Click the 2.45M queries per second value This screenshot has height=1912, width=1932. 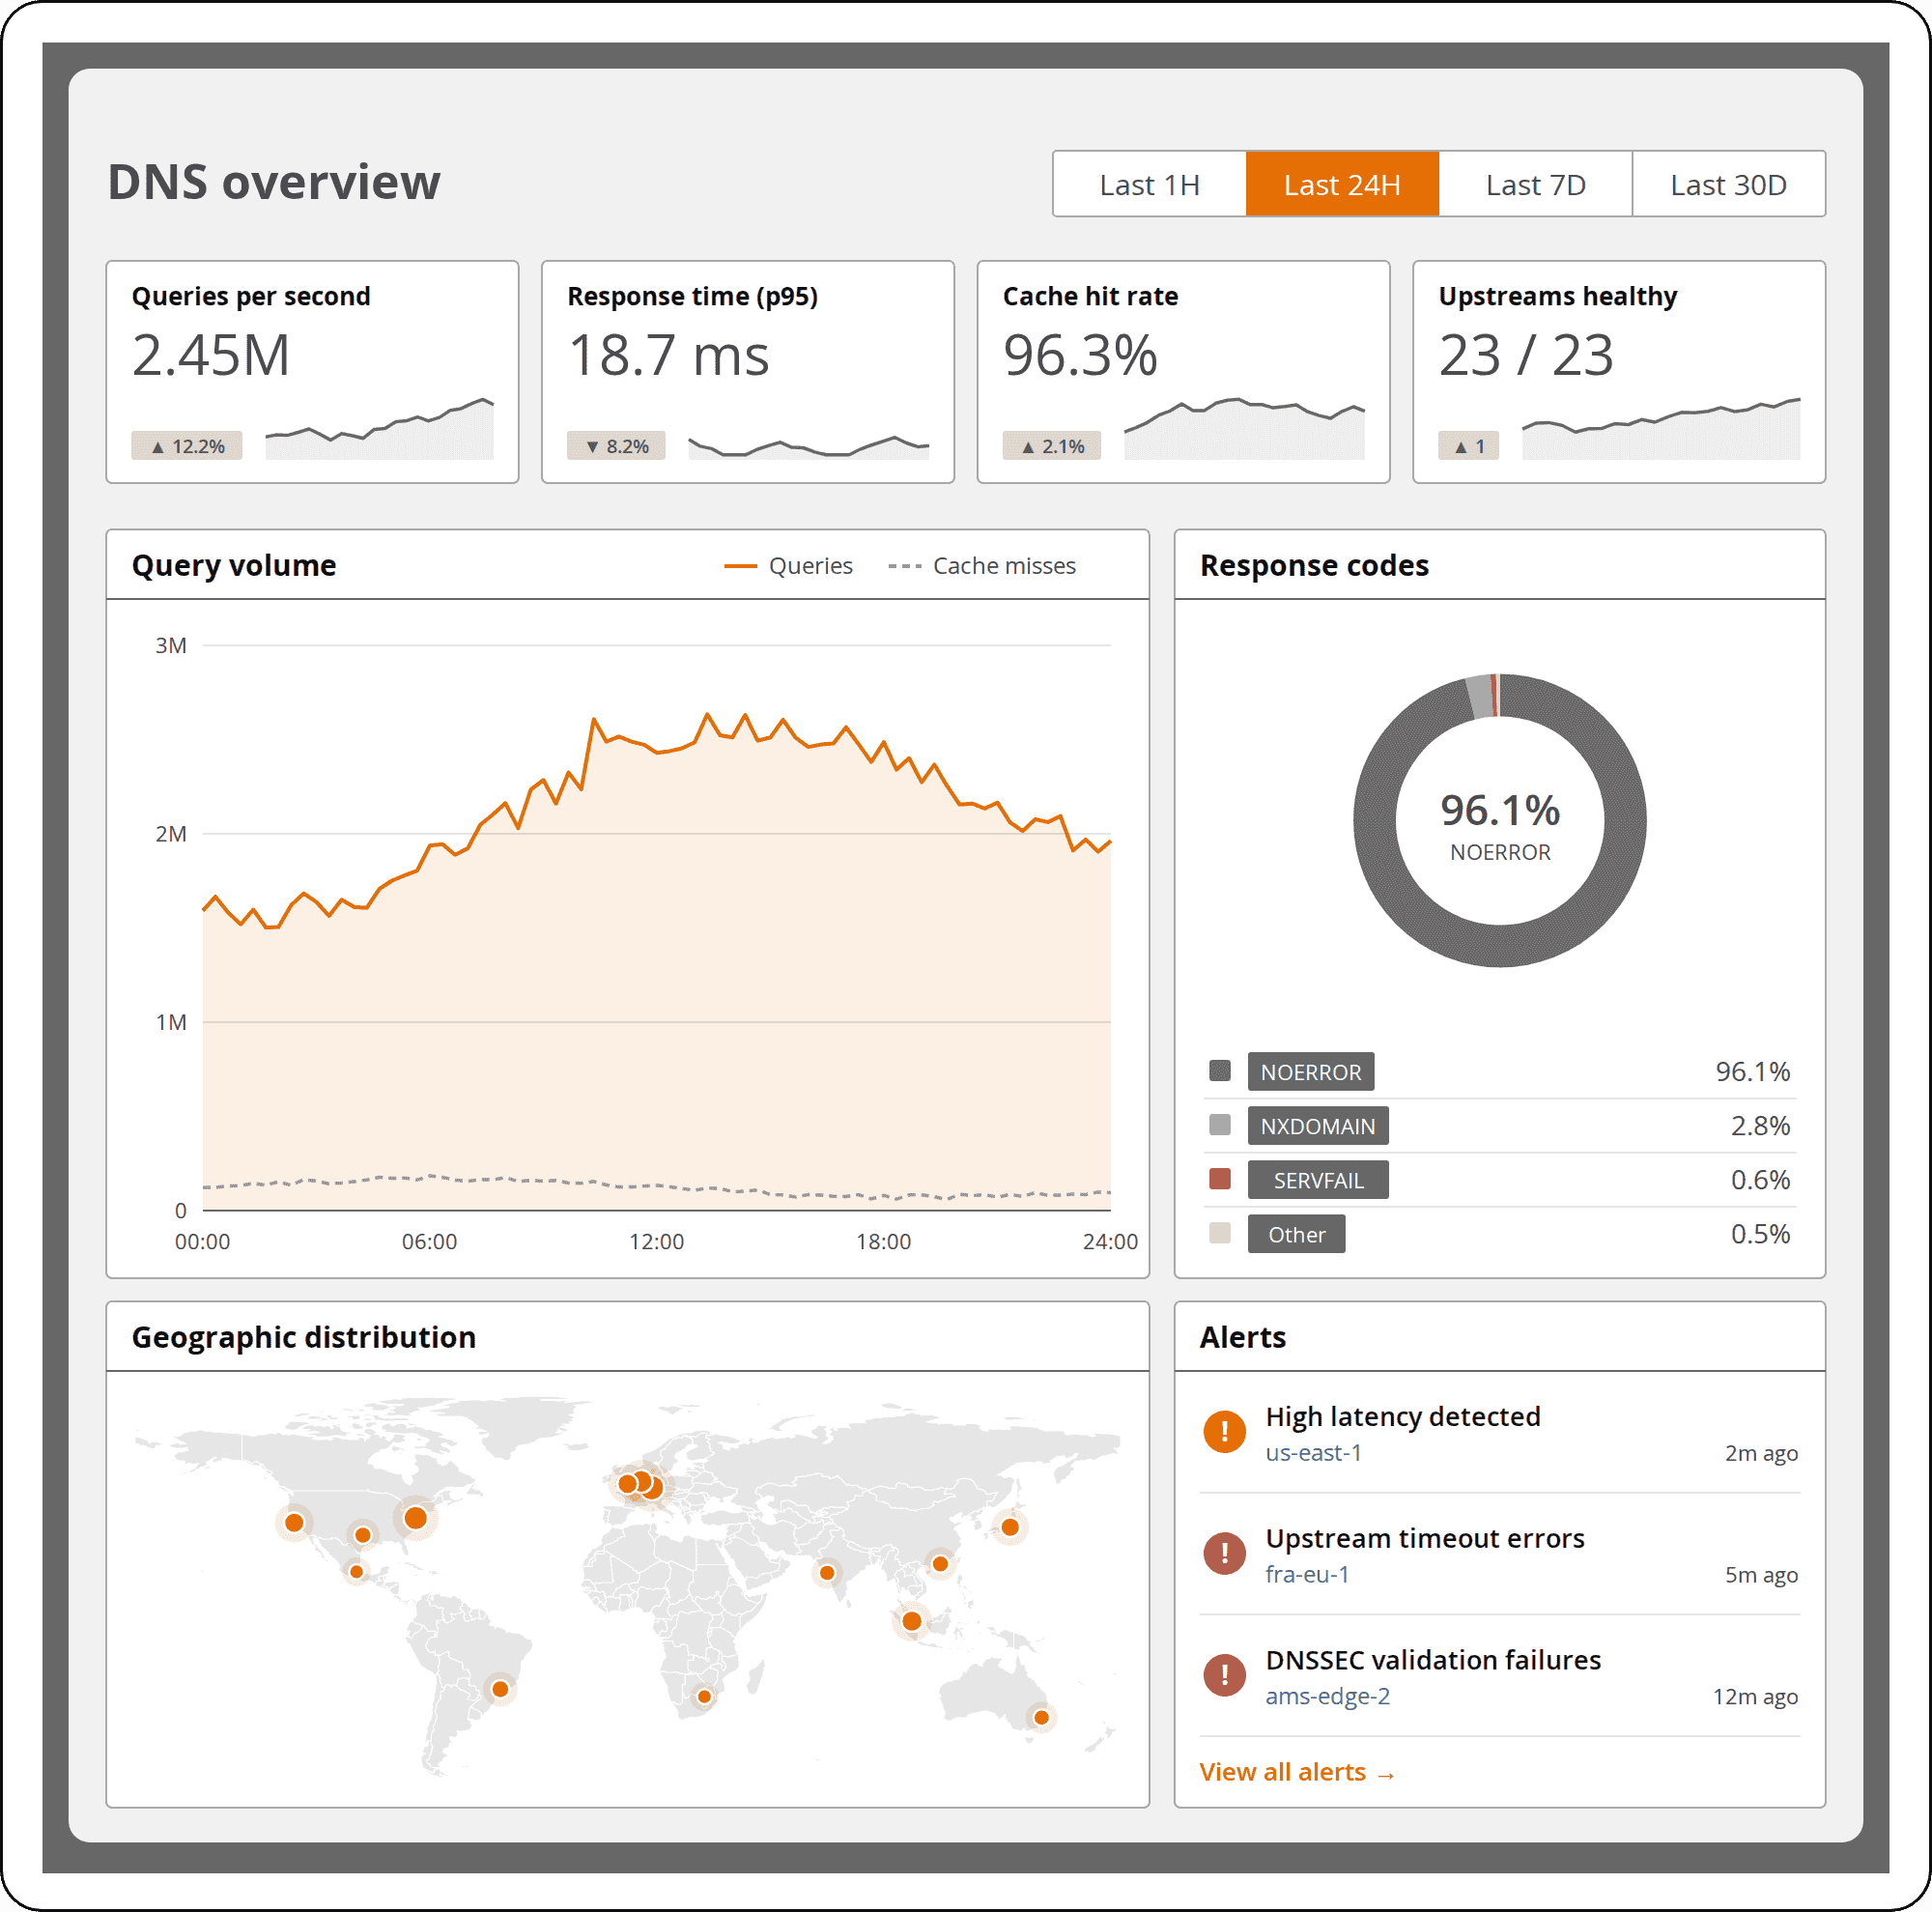tap(211, 355)
